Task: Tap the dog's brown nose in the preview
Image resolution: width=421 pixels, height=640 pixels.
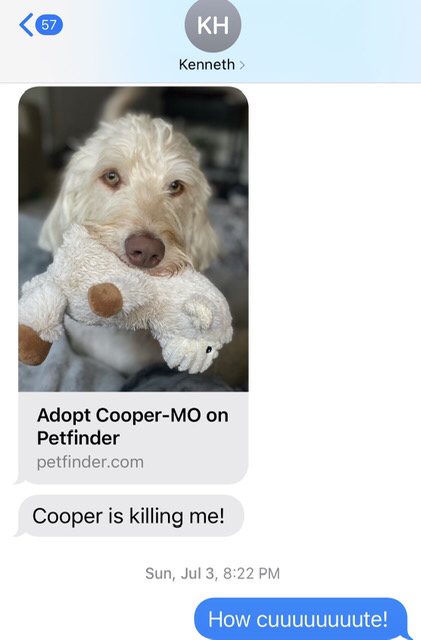Action: click(145, 250)
